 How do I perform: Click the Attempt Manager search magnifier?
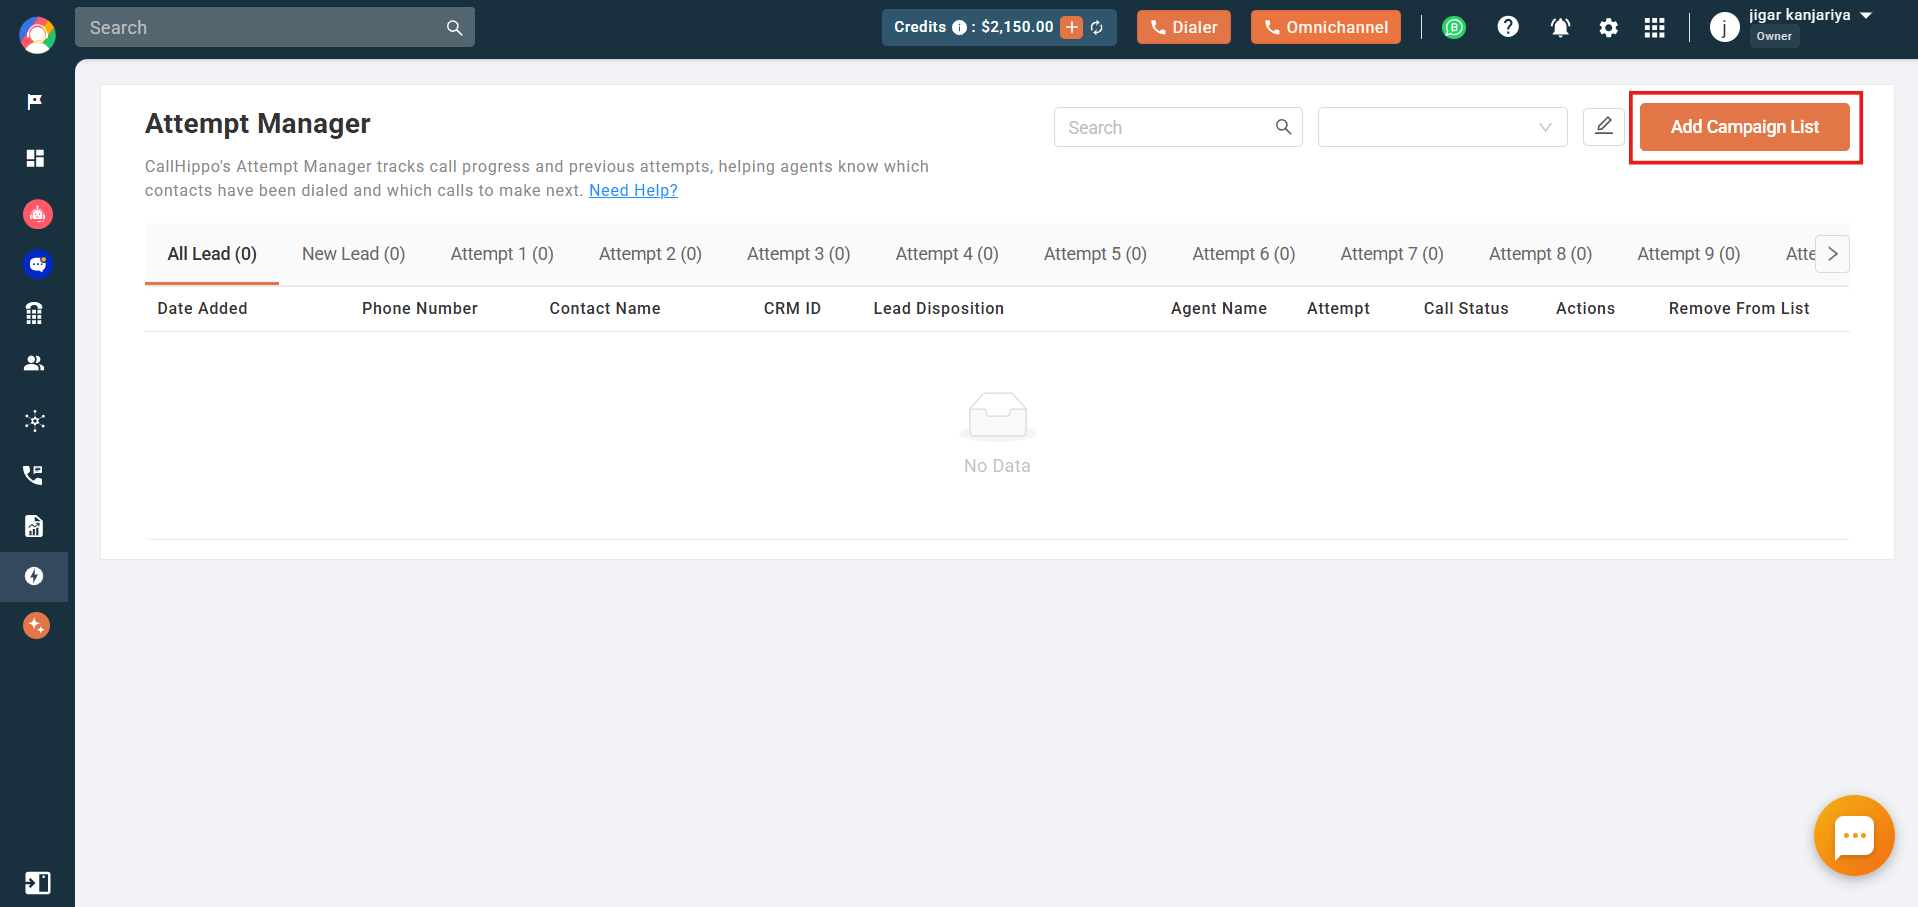(1283, 127)
